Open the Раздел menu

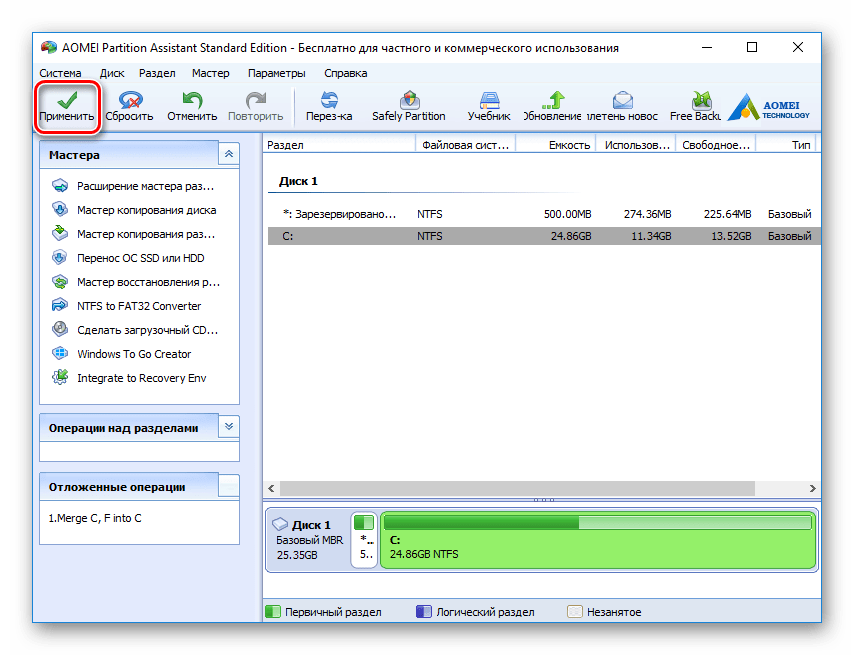(x=157, y=73)
